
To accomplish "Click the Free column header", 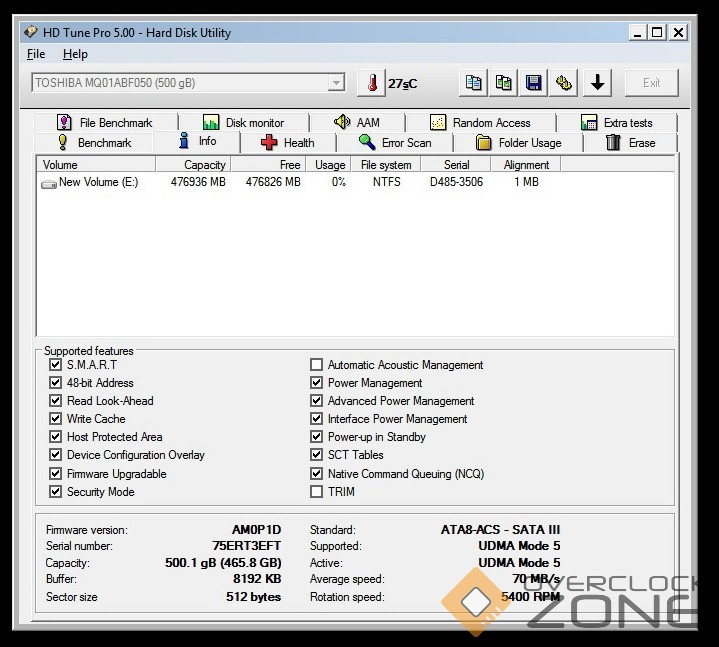I will point(268,165).
